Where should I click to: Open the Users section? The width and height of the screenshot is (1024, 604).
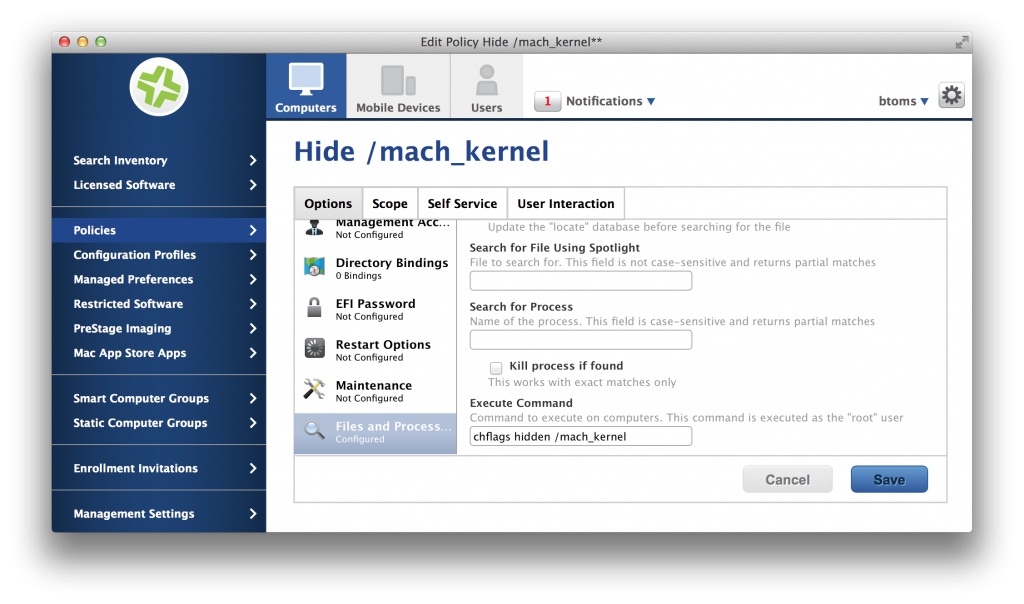pos(486,85)
